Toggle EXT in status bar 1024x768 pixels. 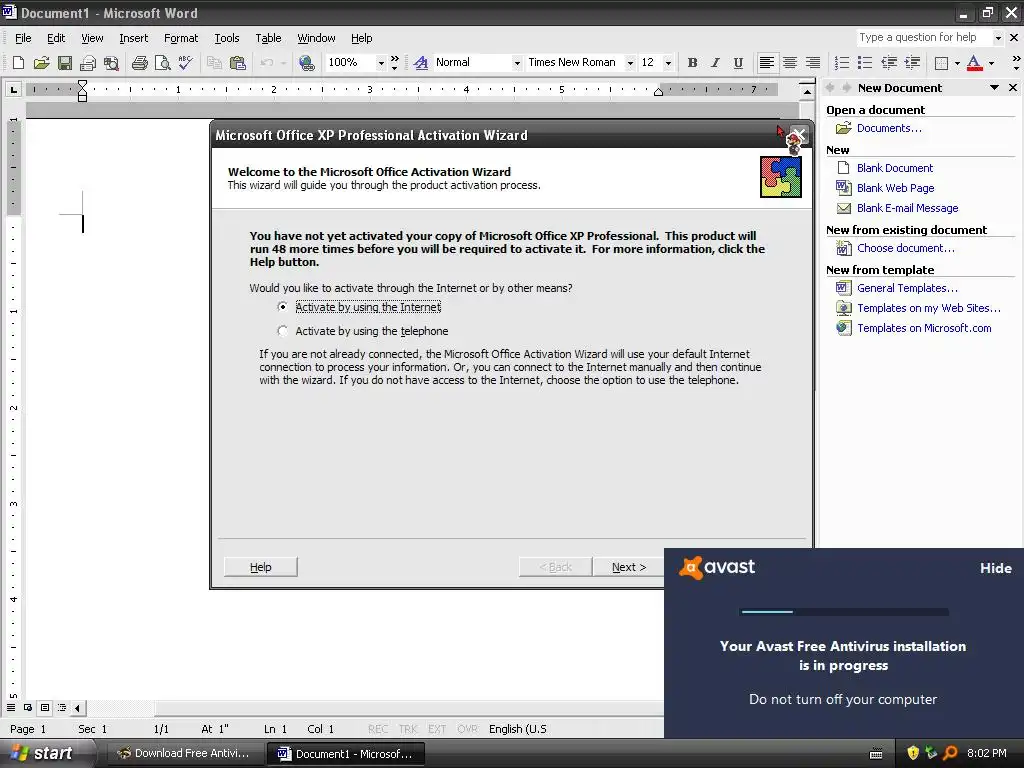(x=437, y=729)
